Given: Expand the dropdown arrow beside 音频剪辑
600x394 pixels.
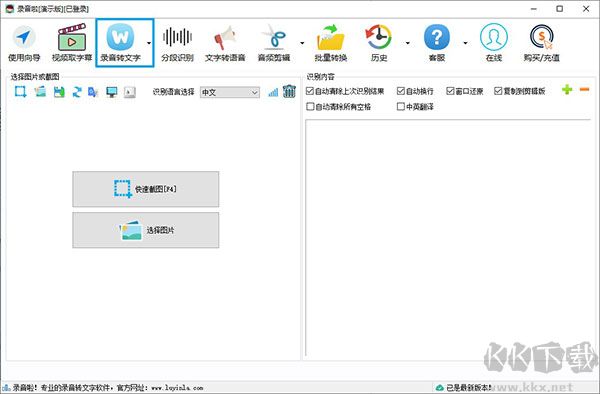Looking at the screenshot, I should click(302, 43).
